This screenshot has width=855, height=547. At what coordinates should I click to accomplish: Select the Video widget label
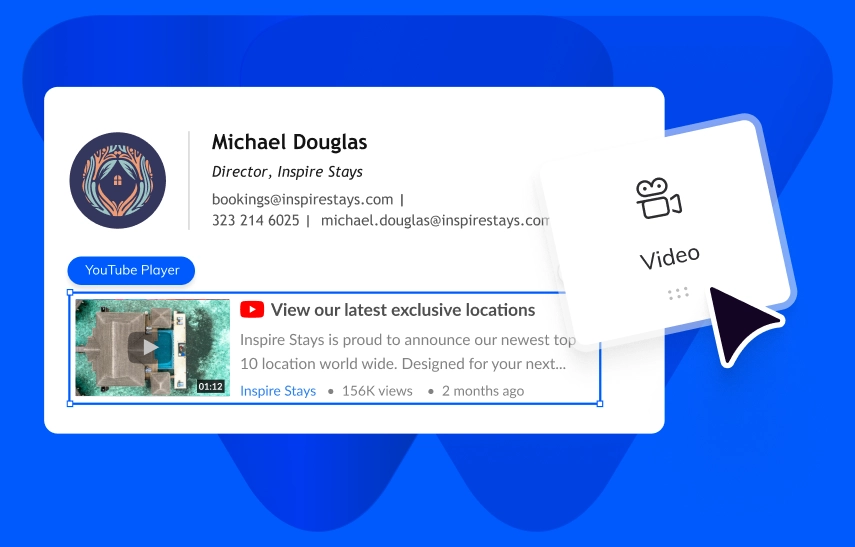pos(669,257)
